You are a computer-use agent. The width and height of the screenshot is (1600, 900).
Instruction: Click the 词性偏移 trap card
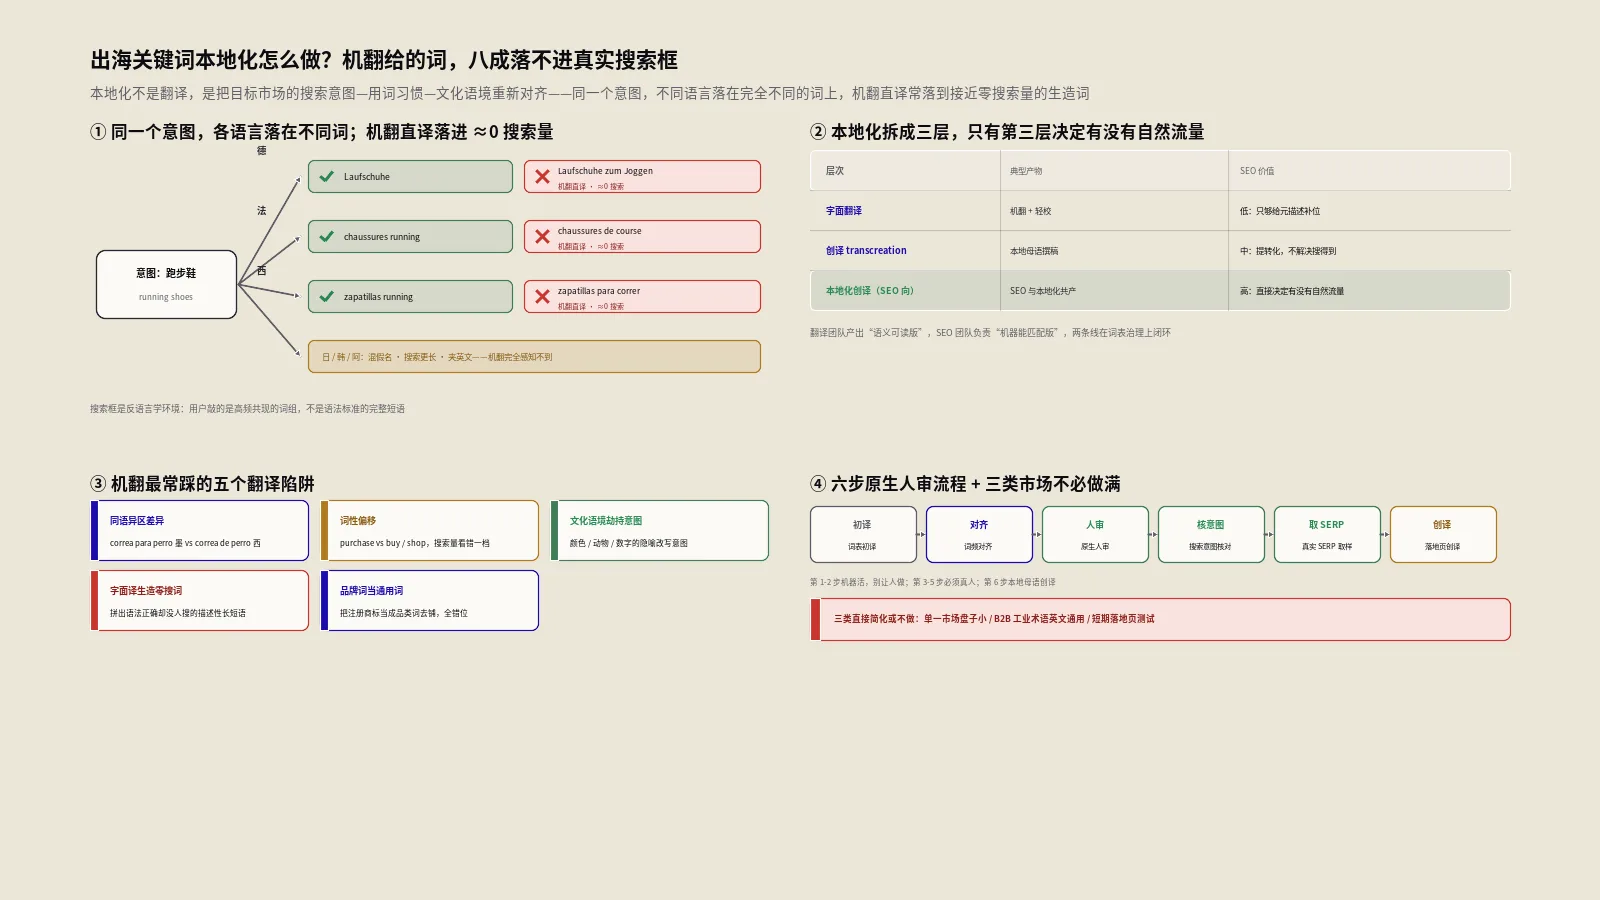pyautogui.click(x=430, y=531)
